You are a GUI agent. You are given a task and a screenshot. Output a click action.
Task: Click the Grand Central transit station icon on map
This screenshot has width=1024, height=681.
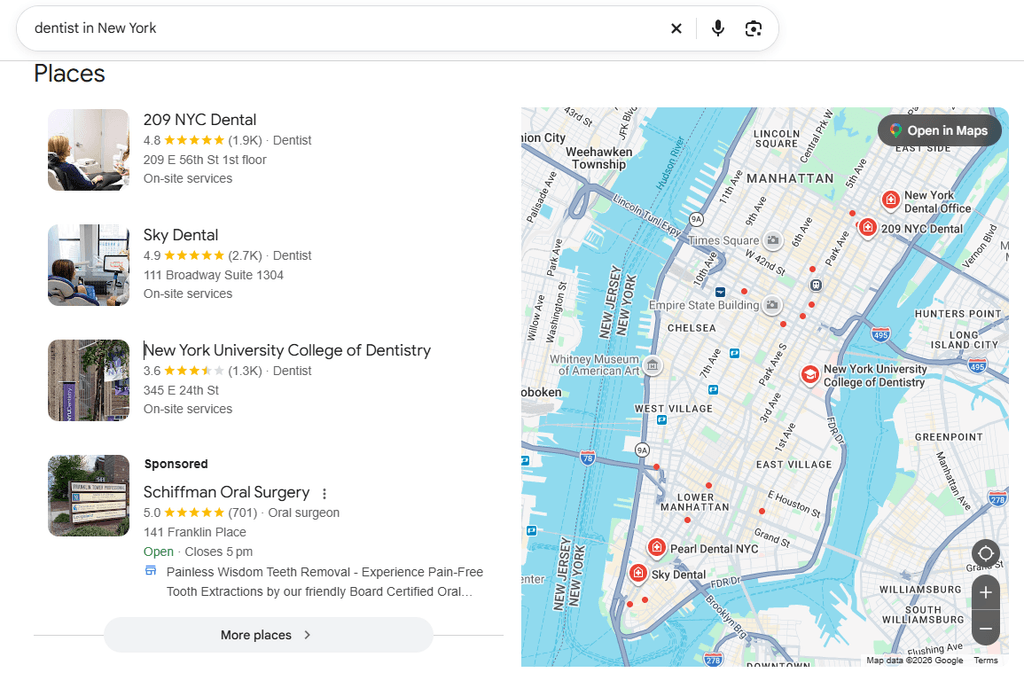[x=816, y=285]
